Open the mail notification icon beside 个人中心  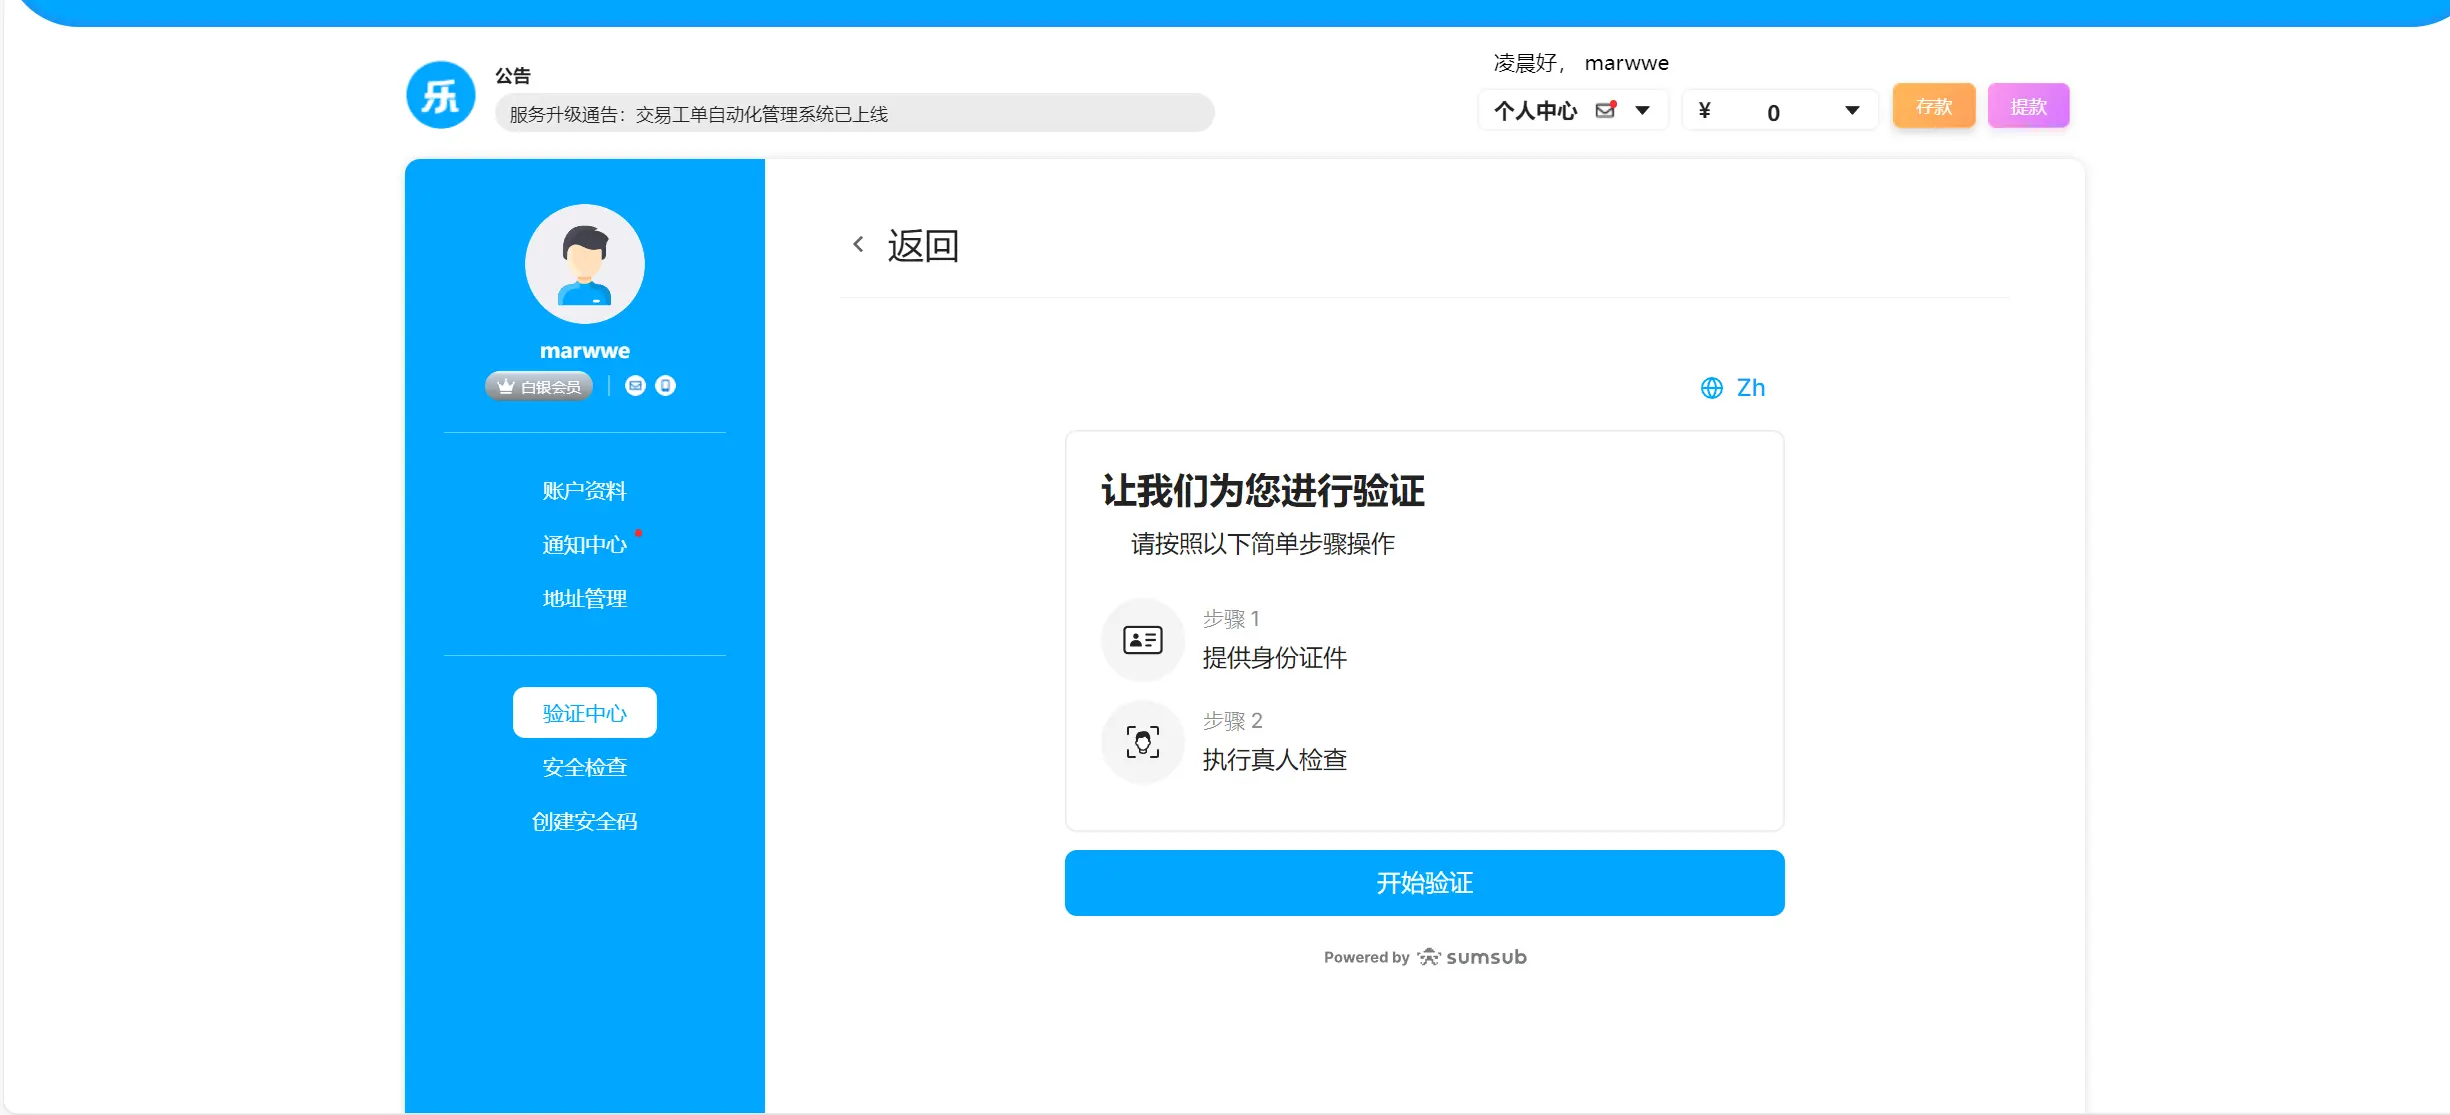pos(1606,110)
